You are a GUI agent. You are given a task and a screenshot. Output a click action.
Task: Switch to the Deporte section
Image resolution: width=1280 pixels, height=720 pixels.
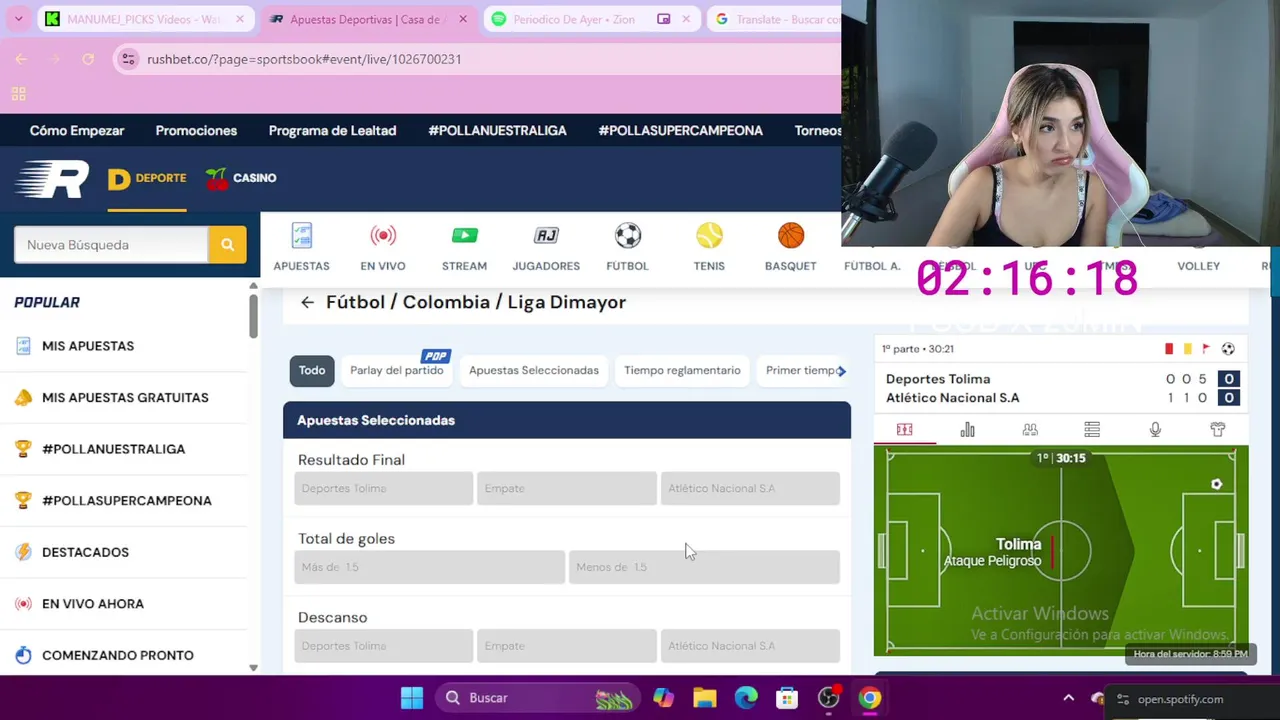[x=147, y=178]
